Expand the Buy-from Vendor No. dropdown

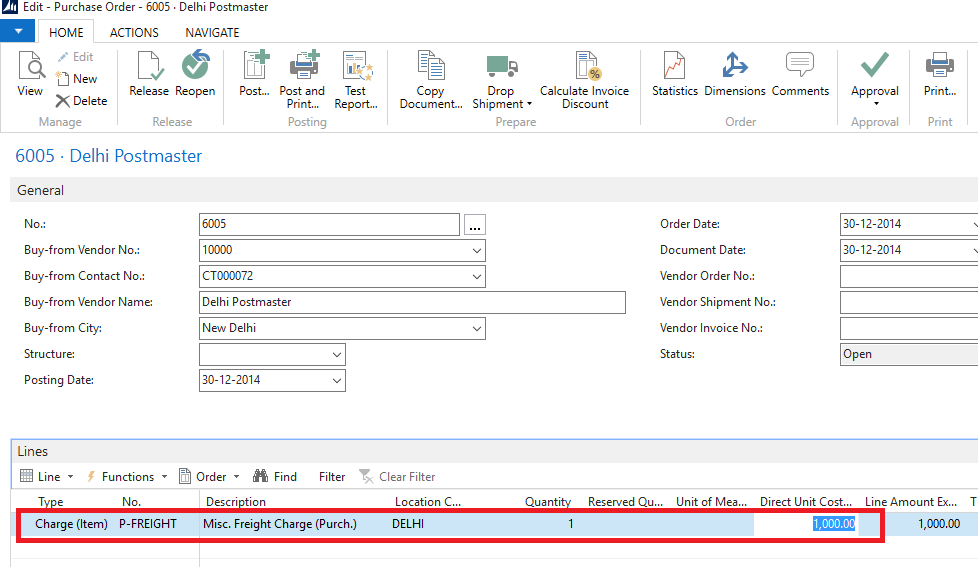tap(477, 251)
